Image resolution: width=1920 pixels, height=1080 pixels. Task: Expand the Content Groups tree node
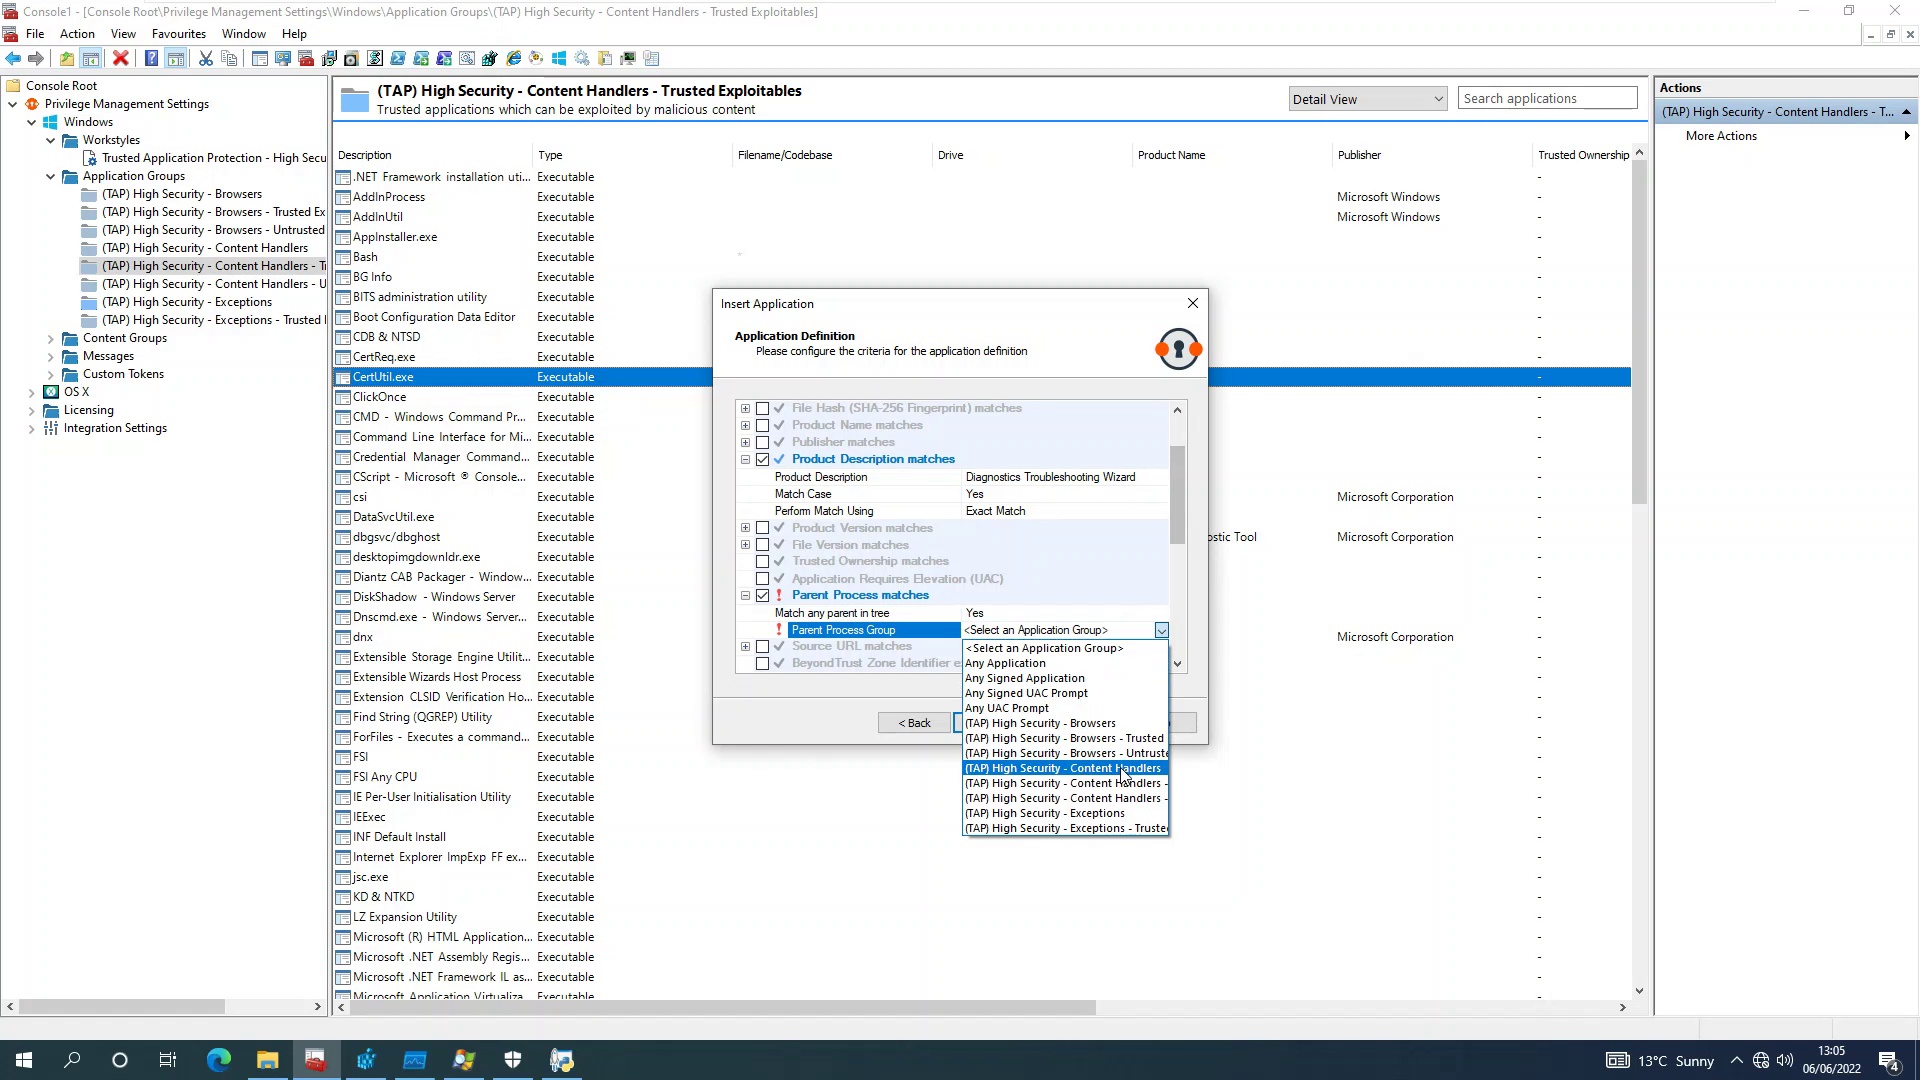(x=51, y=339)
